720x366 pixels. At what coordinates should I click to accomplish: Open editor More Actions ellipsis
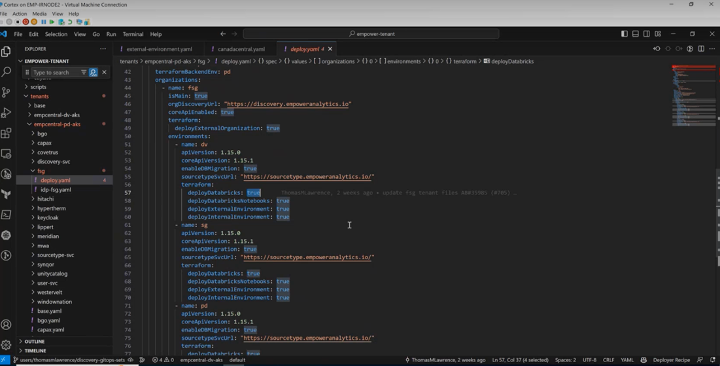712,49
